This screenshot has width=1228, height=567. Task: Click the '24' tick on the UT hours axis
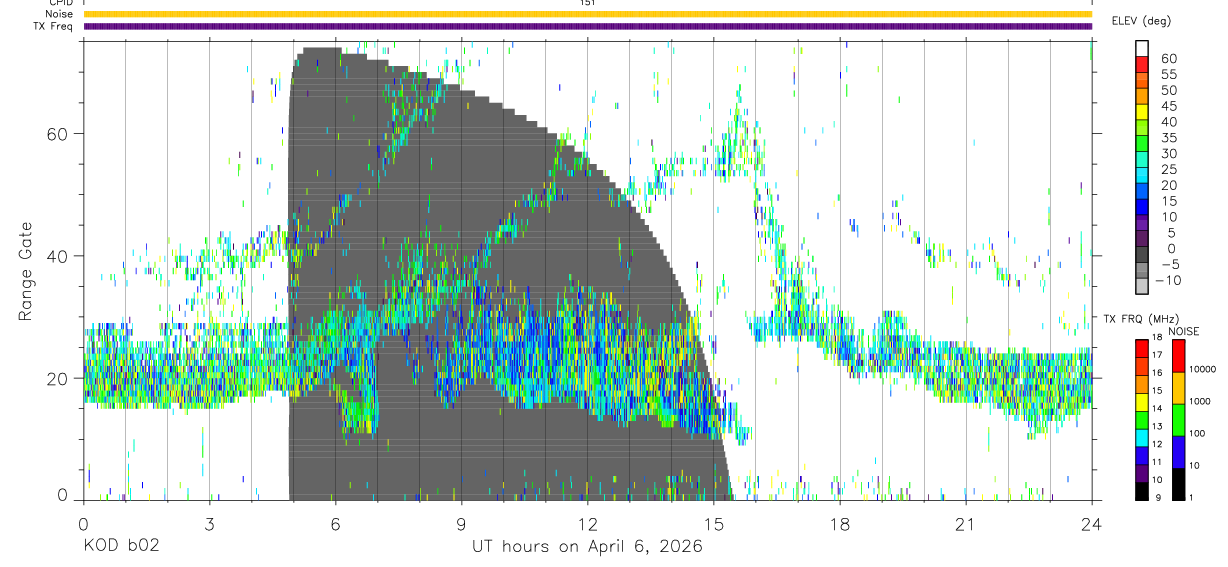tap(1091, 524)
